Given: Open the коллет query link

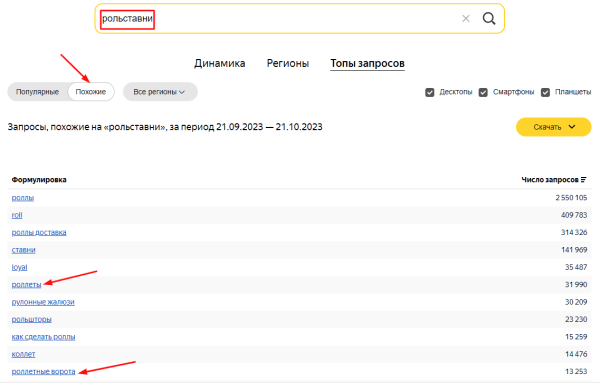Looking at the screenshot, I should tap(23, 354).
